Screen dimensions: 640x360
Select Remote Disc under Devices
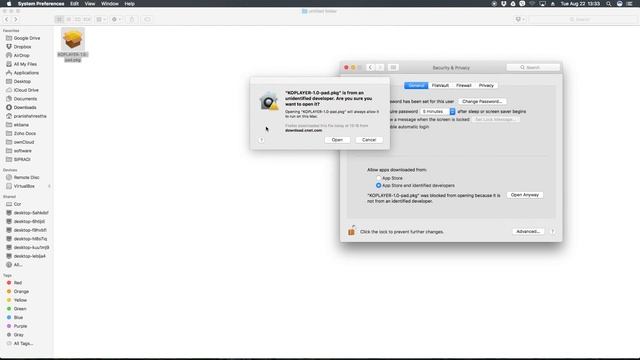pos(27,178)
